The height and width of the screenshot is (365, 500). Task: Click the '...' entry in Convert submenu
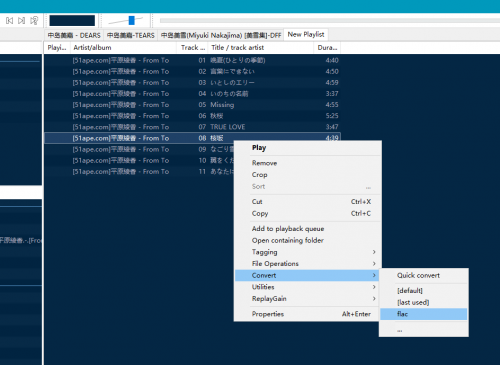click(424, 330)
